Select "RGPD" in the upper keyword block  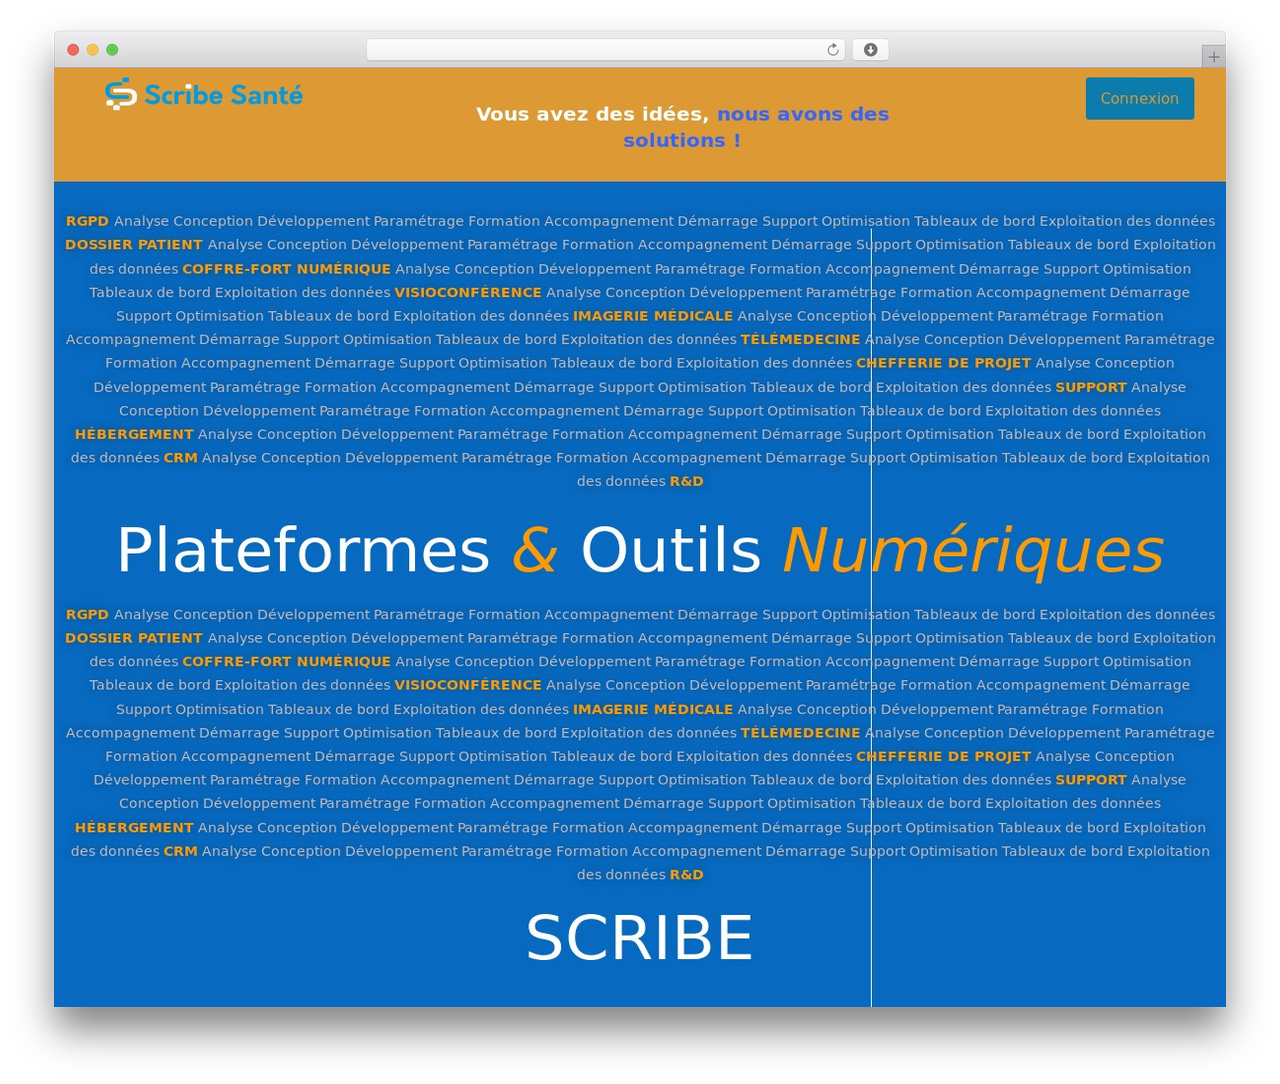87,221
